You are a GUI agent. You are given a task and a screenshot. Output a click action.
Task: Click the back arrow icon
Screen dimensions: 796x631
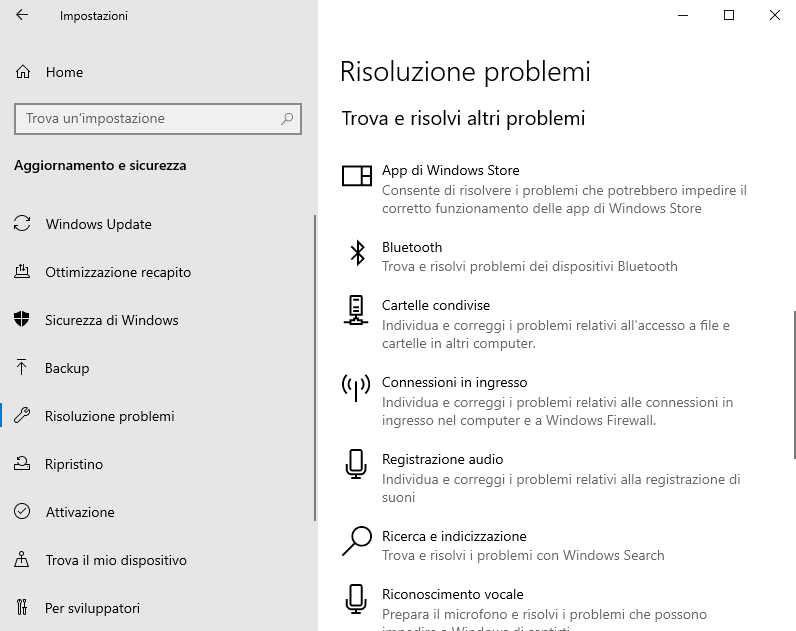(22, 16)
